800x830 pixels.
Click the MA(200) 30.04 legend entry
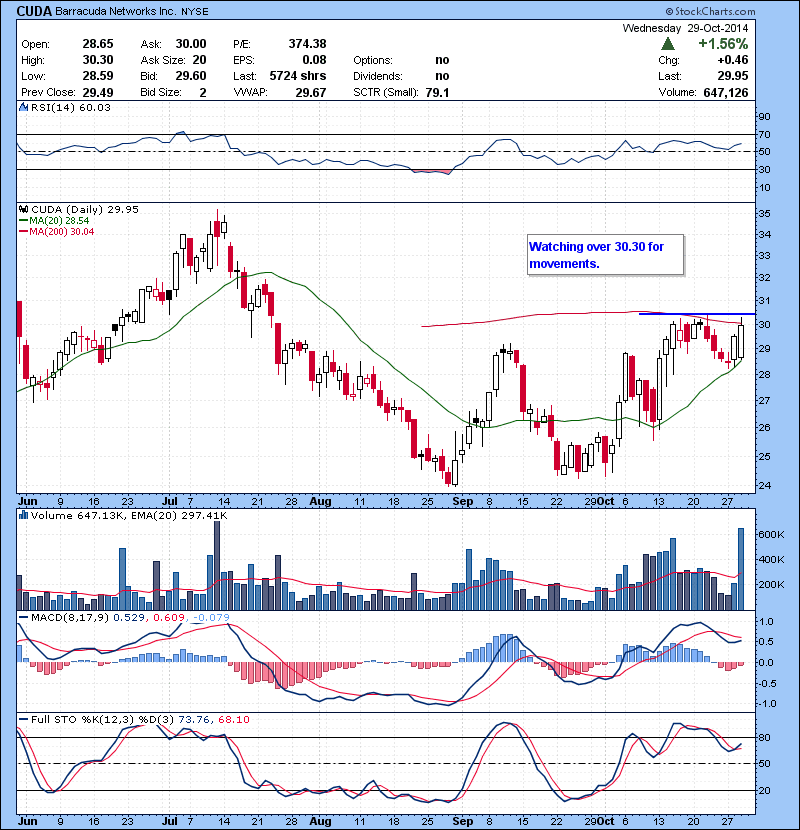[x=57, y=231]
